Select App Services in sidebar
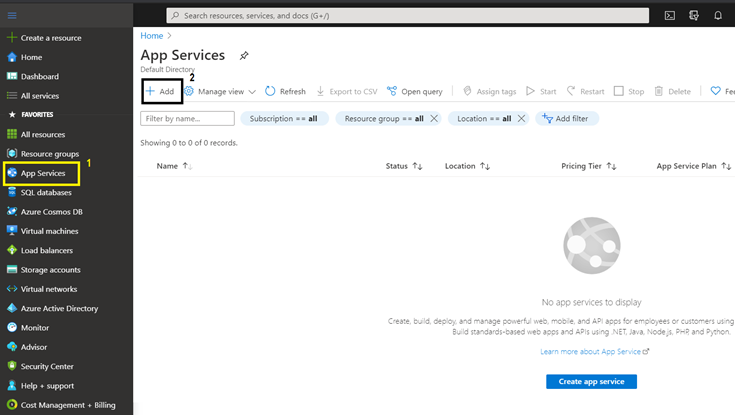Image resolution: width=735 pixels, height=415 pixels. pyautogui.click(x=42, y=174)
